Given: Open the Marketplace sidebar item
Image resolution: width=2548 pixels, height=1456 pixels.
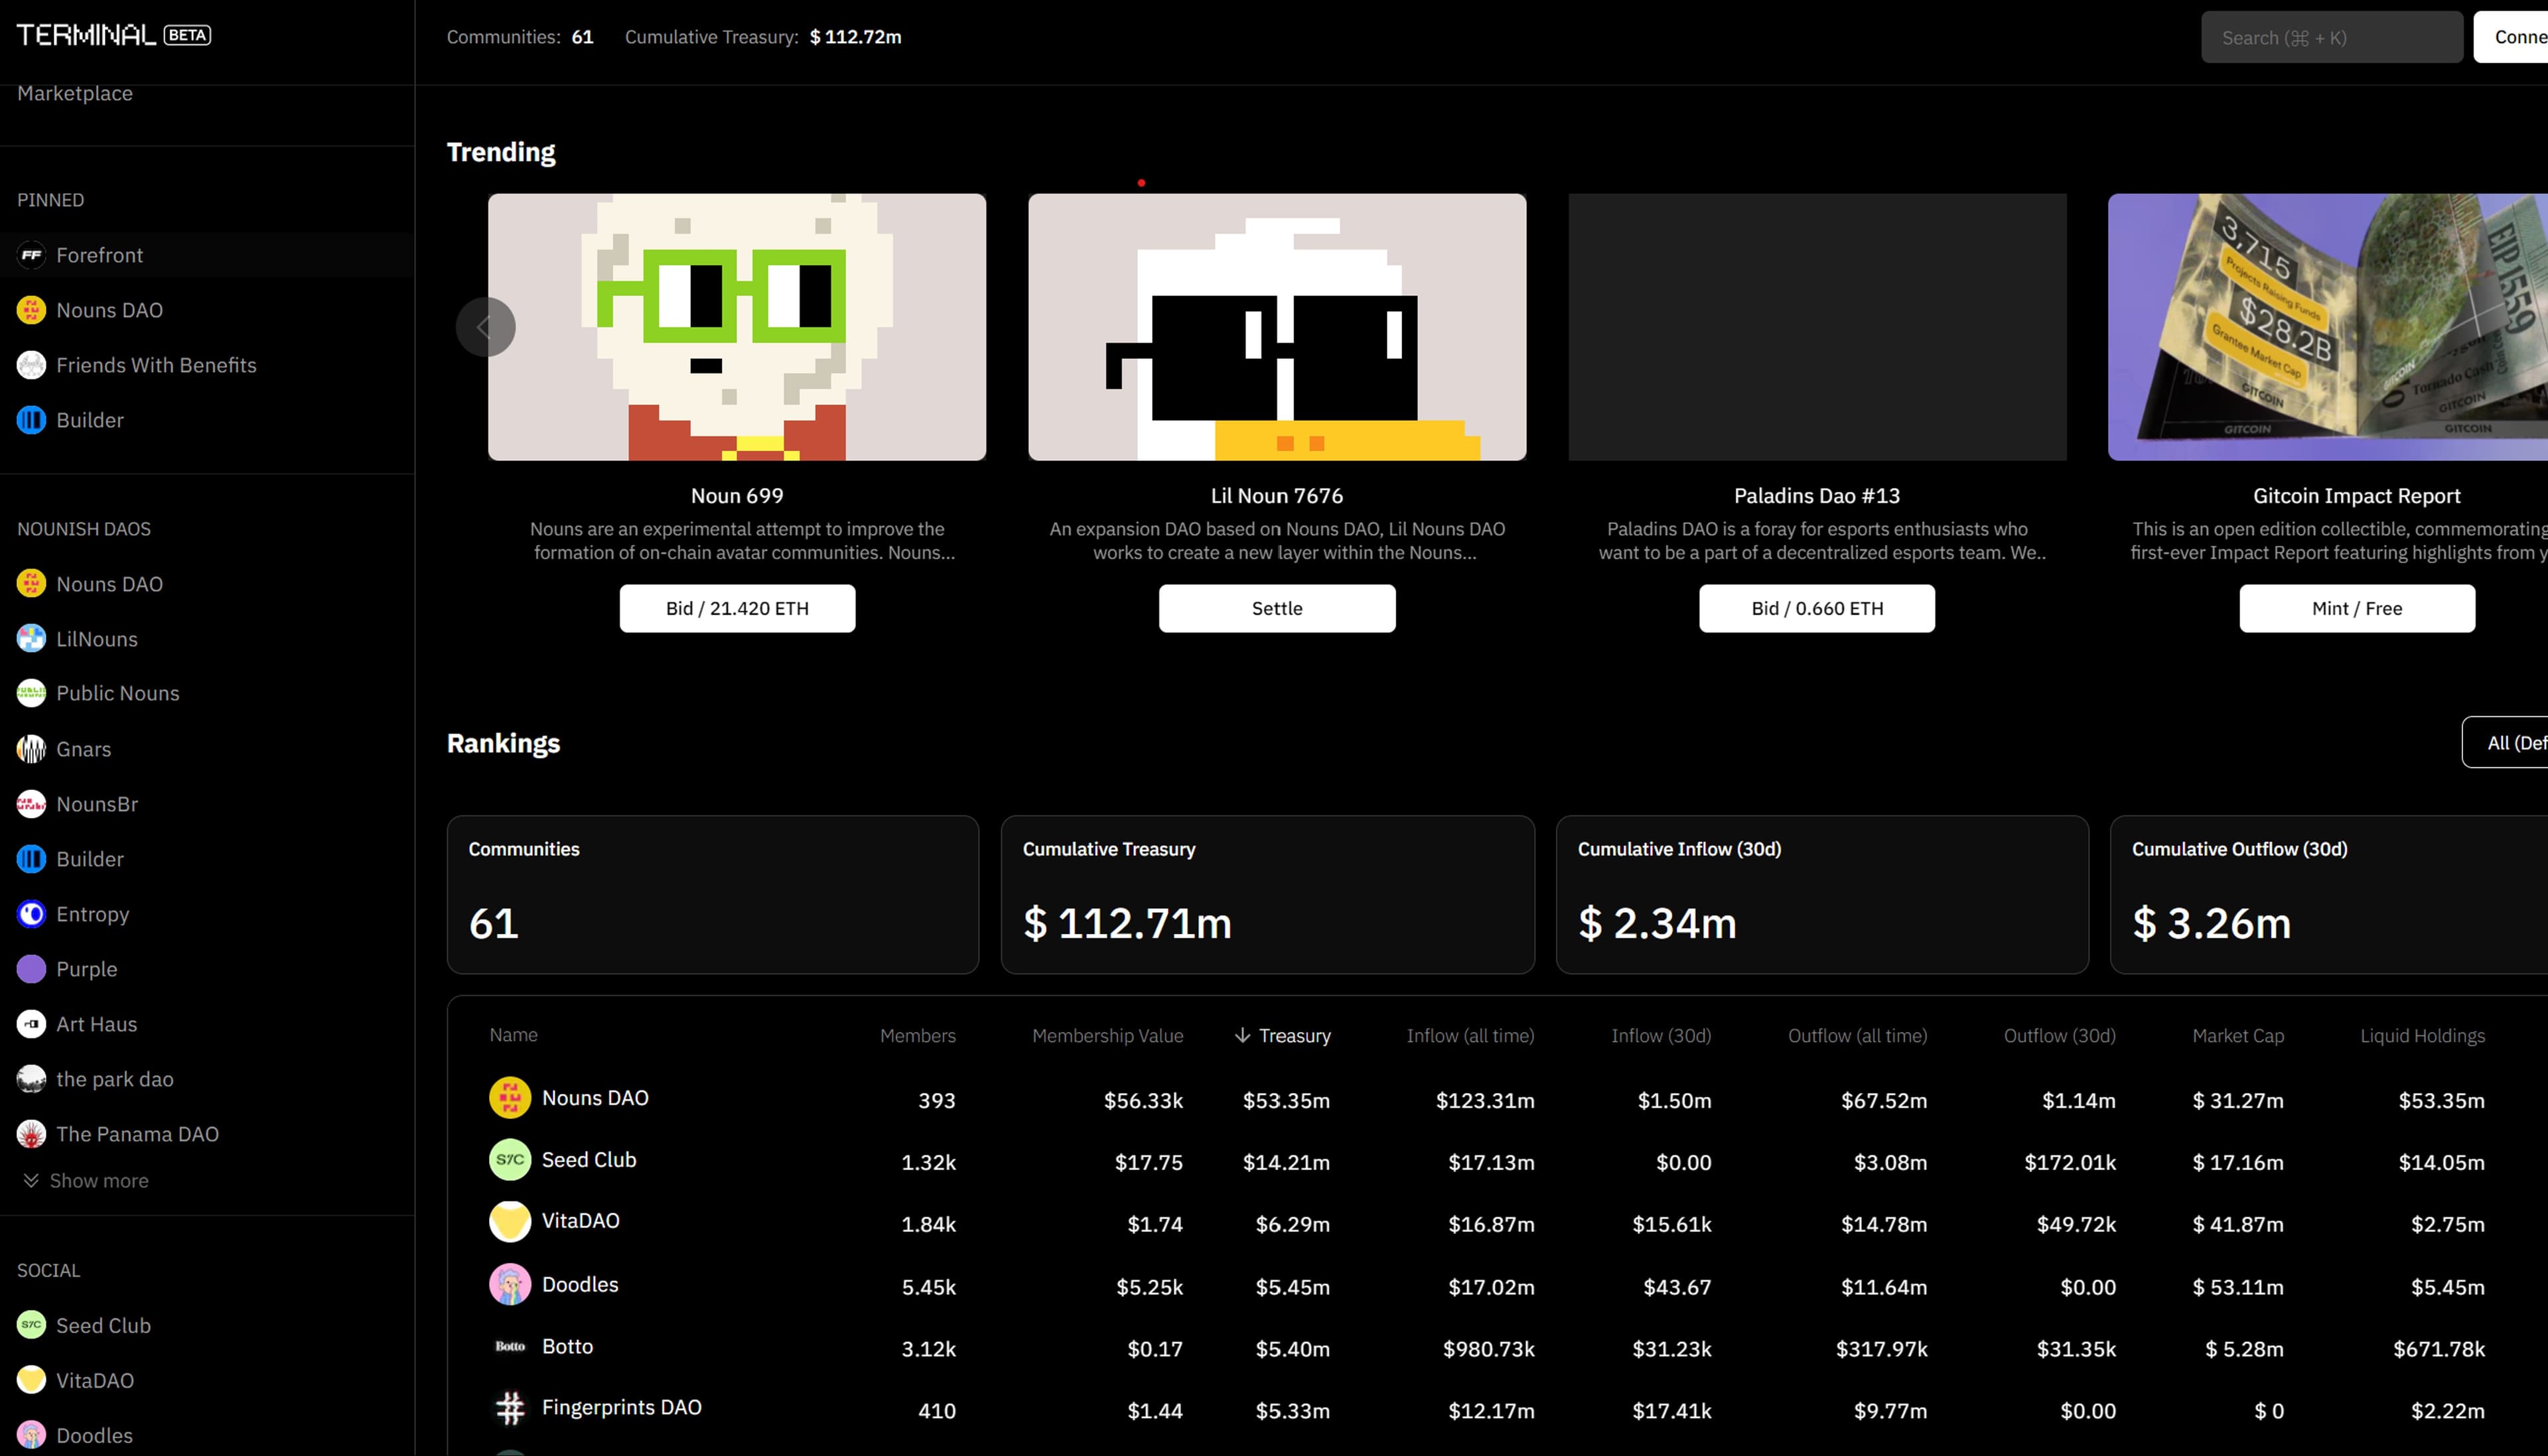Looking at the screenshot, I should (75, 93).
